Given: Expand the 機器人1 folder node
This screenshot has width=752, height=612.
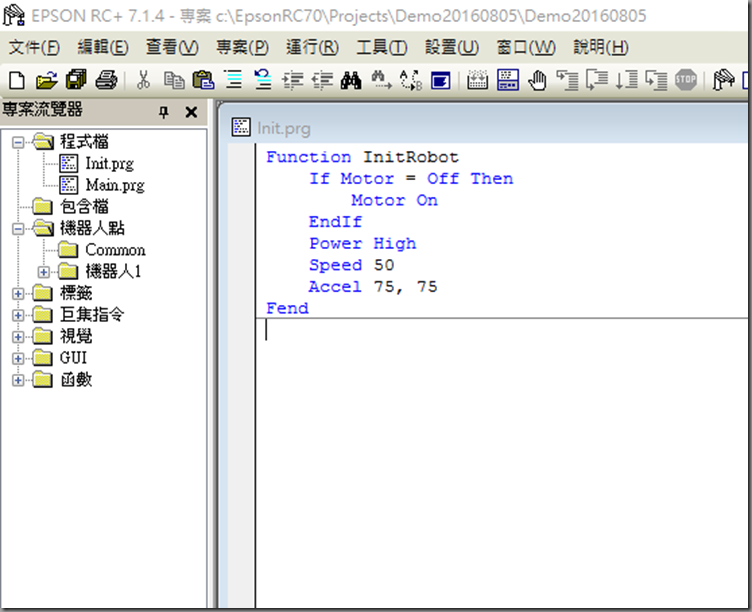Looking at the screenshot, I should (x=44, y=272).
